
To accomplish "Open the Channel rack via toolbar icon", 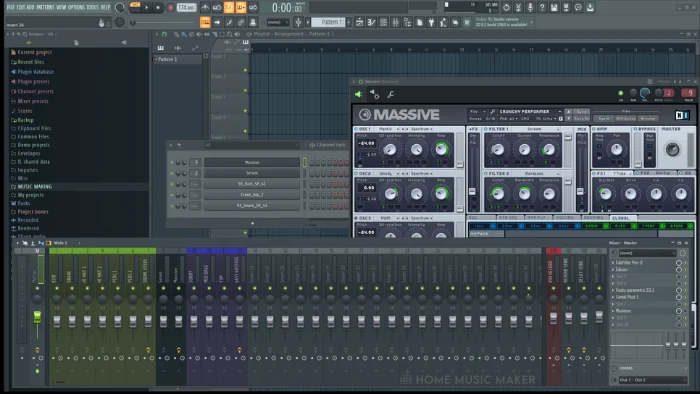I will click(x=383, y=22).
